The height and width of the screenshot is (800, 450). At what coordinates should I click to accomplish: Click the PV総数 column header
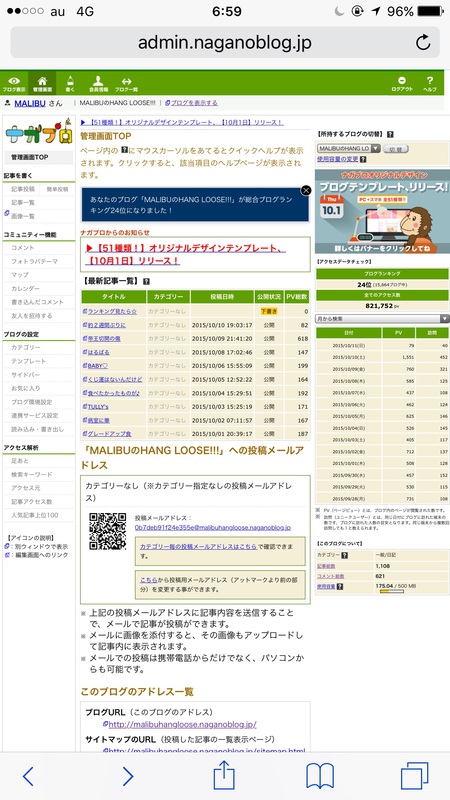[x=297, y=297]
